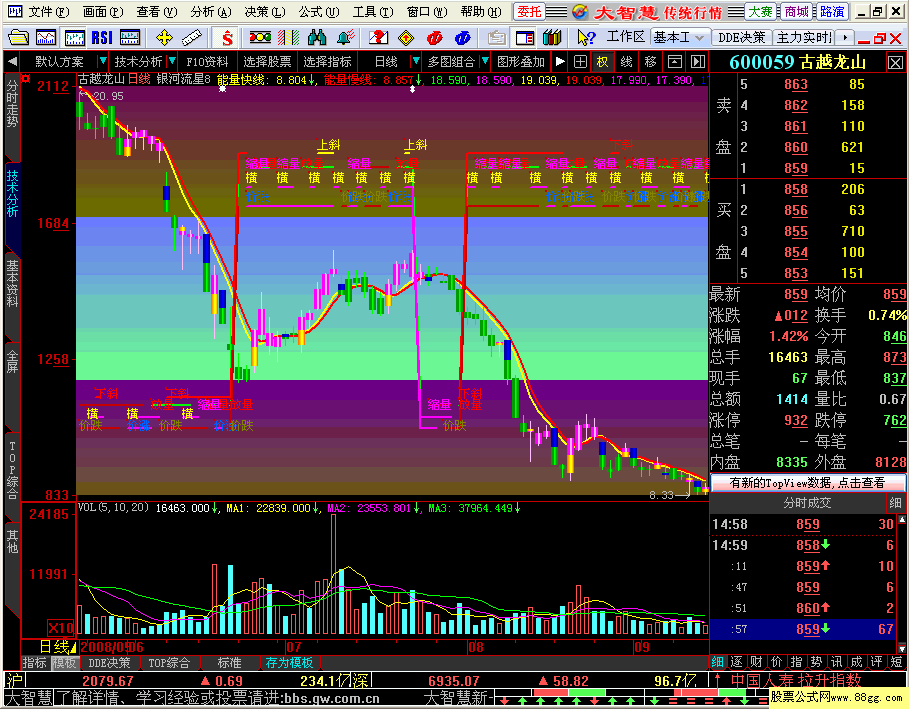Select the ruler measurement tool
Image resolution: width=909 pixels, height=709 pixels.
(192, 38)
